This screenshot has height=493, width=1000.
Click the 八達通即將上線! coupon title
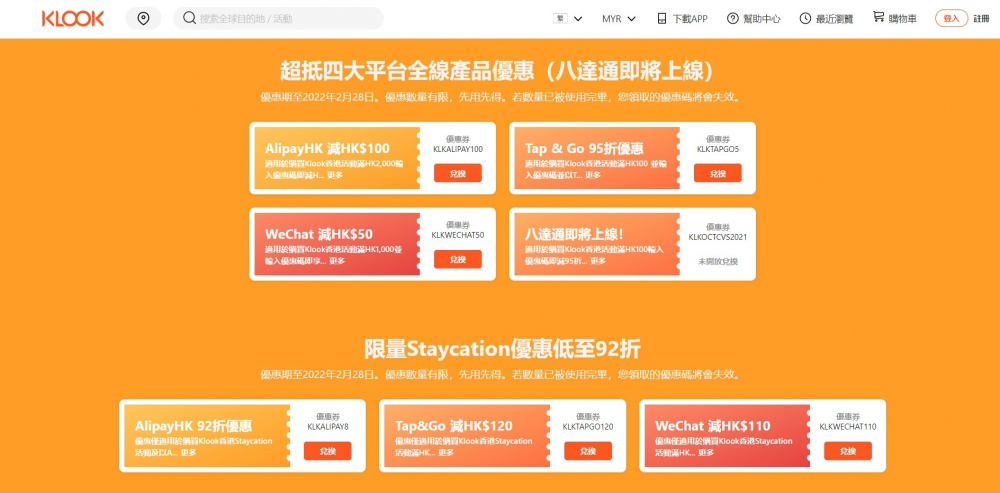(x=574, y=234)
